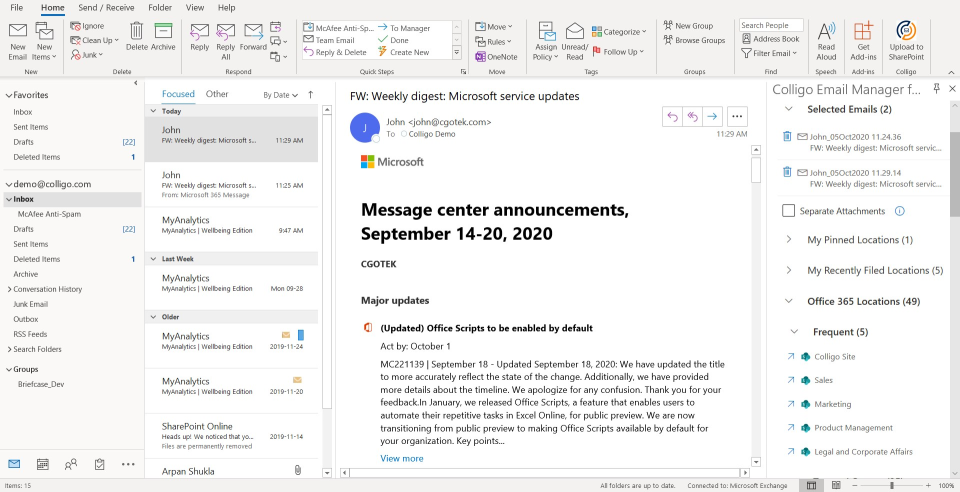Open Junk Email folder
Viewport: 960px width, 492px height.
(x=31, y=304)
